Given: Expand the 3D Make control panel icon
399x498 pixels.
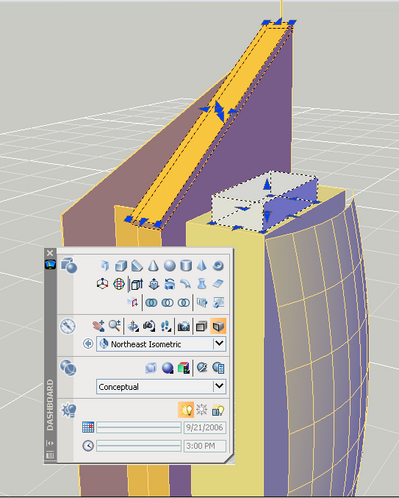Looking at the screenshot, I should [x=69, y=265].
